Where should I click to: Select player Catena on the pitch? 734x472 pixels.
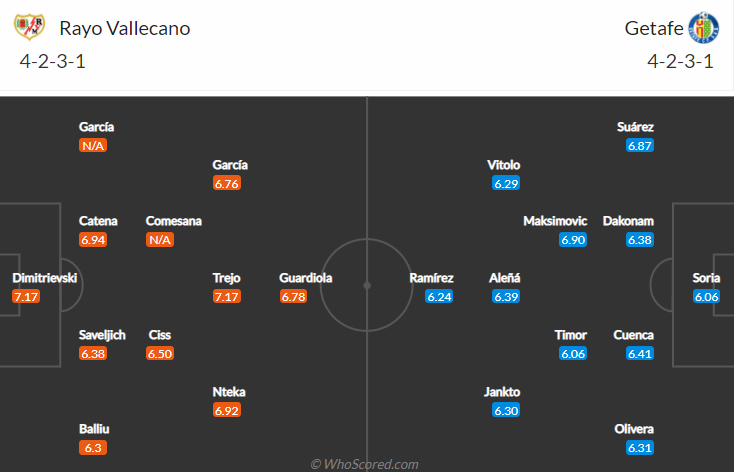pos(98,221)
